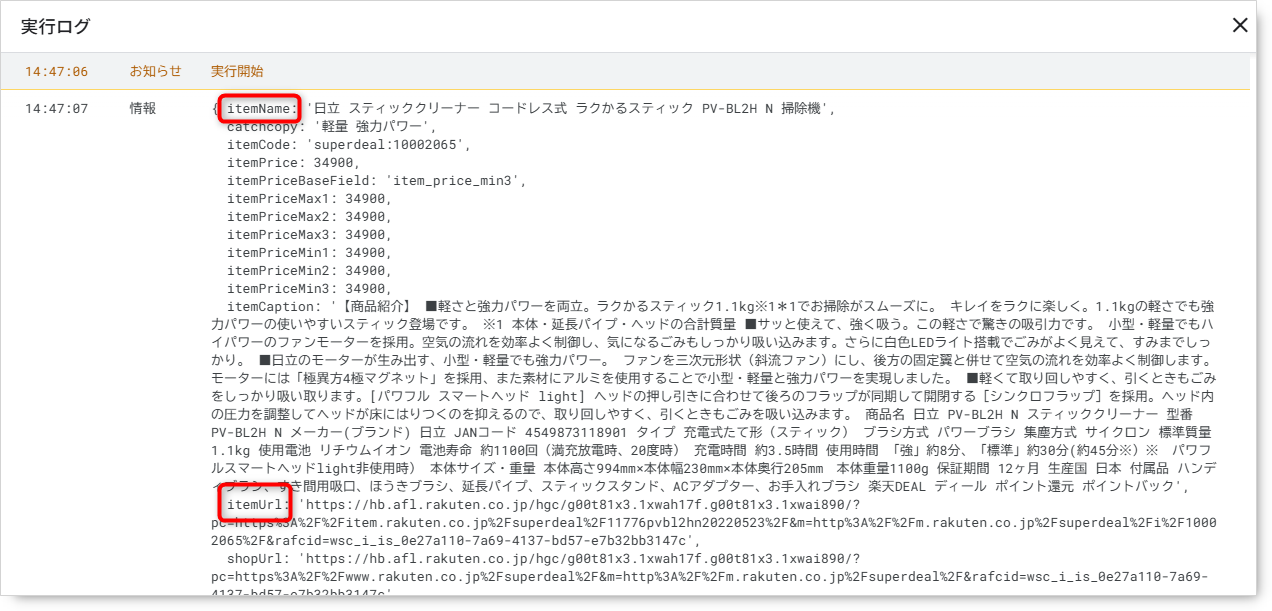Viewport: 1272px width, 611px height.
Task: Click the 14:47:07 timestamp
Action: (x=56, y=109)
